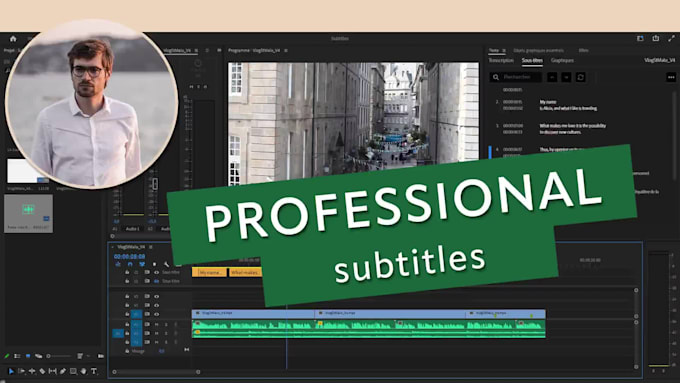Select the Selection tool arrow
680x383 pixels.
tap(11, 371)
